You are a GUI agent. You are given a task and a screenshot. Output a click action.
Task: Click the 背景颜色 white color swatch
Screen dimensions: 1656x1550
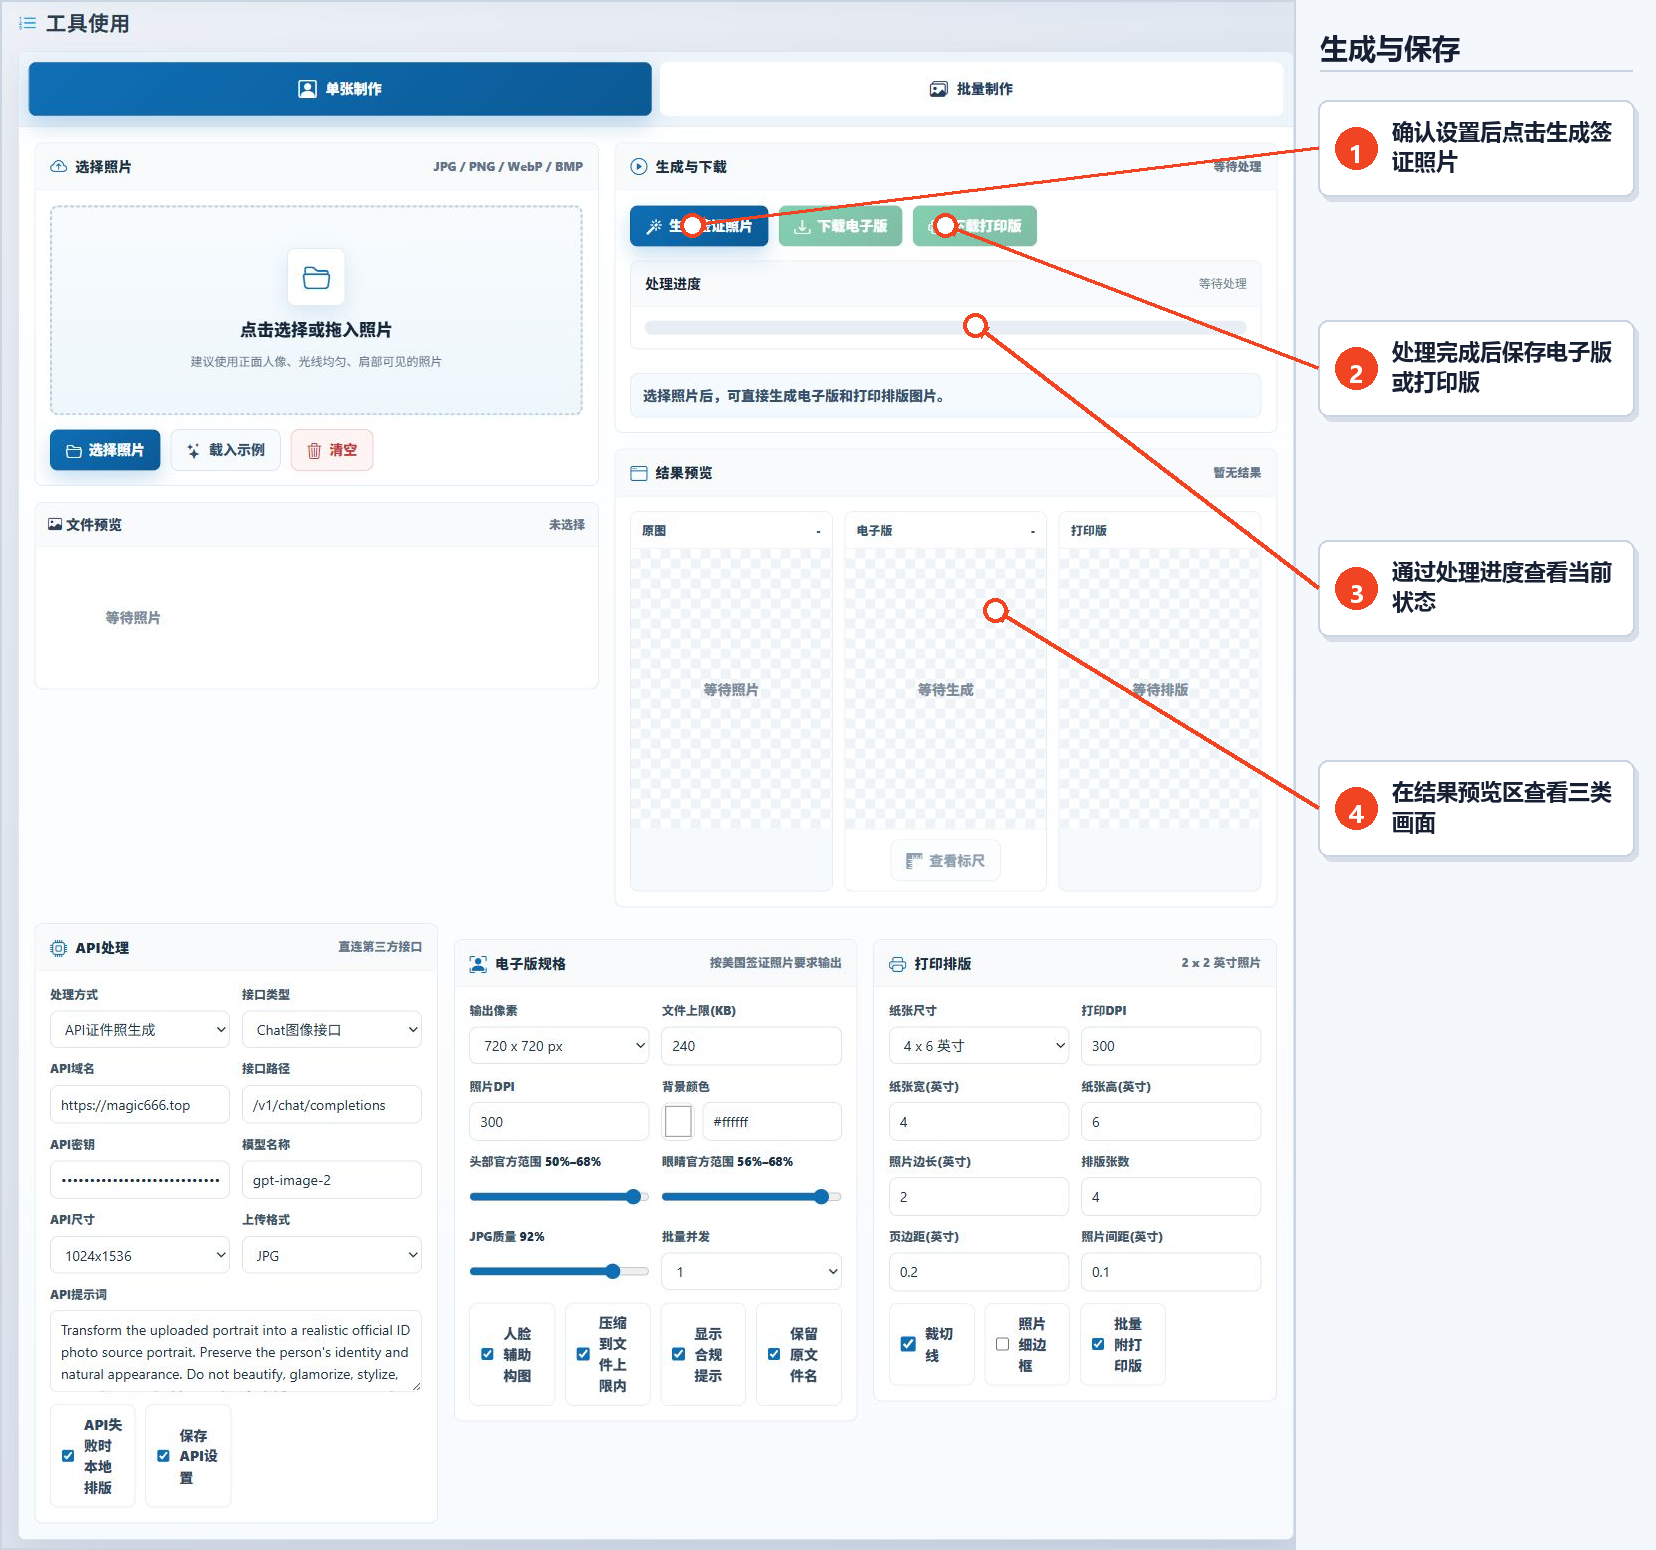678,1122
